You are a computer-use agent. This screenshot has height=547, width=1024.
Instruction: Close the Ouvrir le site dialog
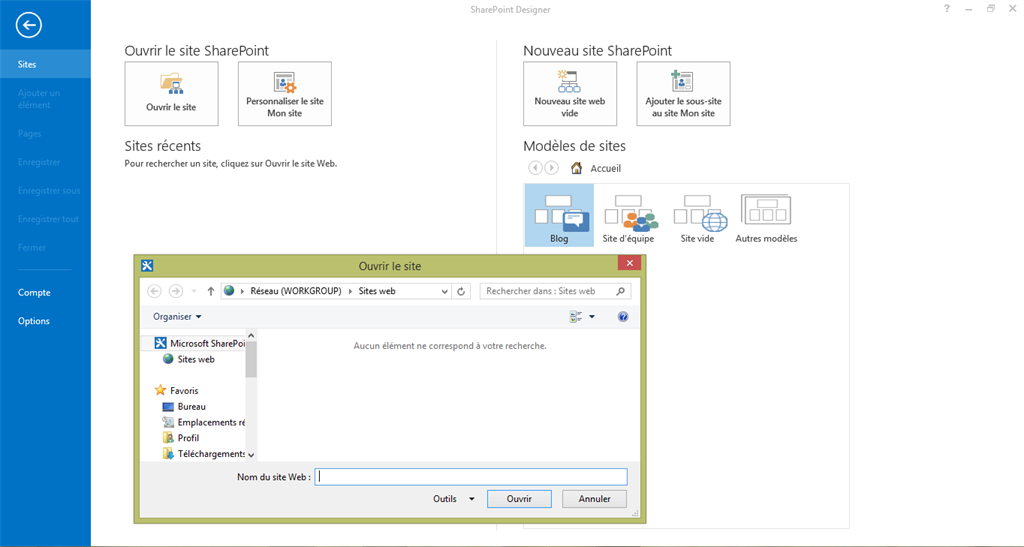click(630, 263)
